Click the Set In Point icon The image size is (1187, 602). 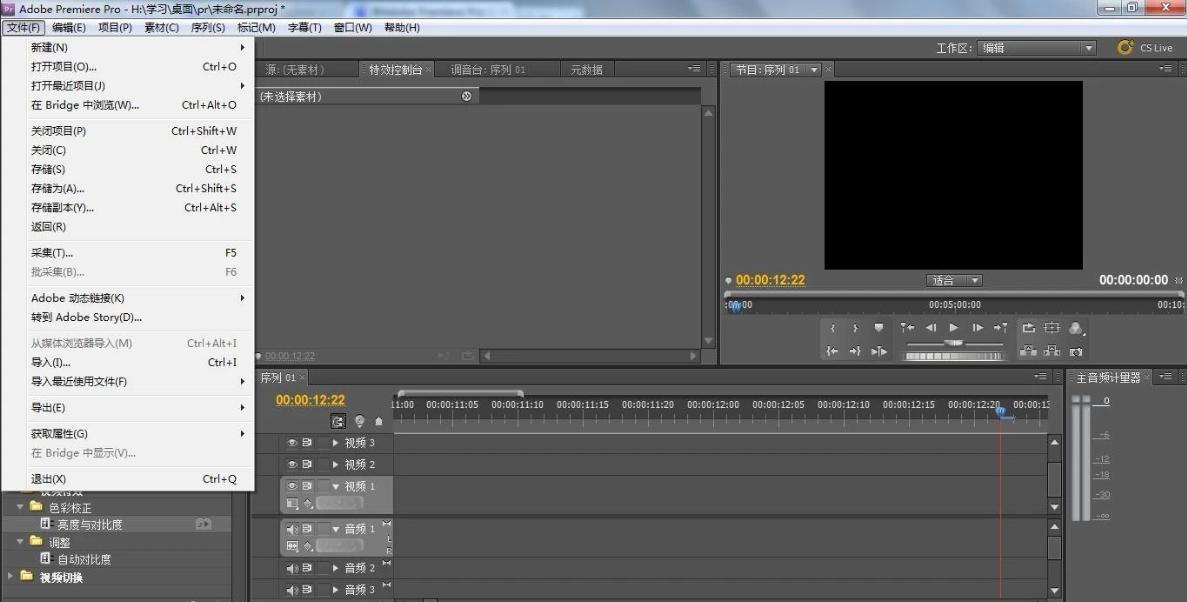(833, 328)
